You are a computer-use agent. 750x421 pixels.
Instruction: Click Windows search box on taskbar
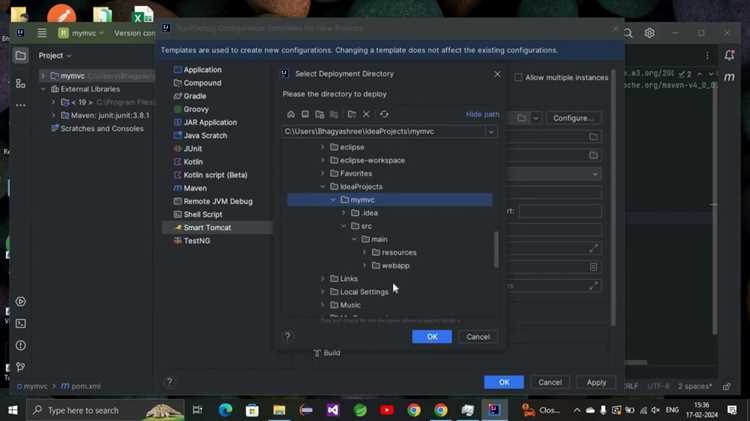pyautogui.click(x=104, y=410)
